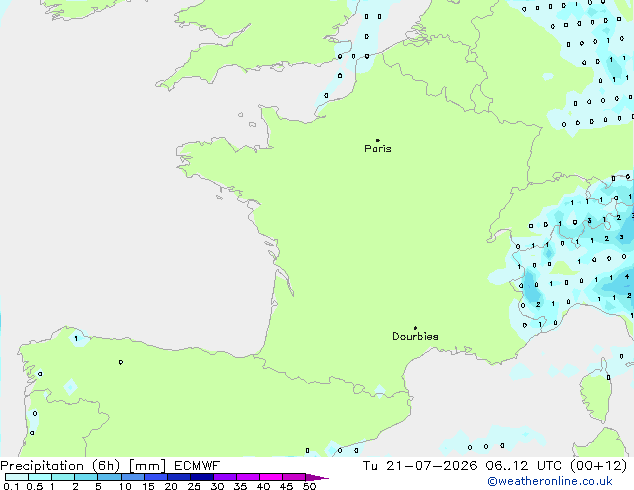Pick the 15–20 mm blue legend swatch
The width and height of the screenshot is (634, 490).
[156, 477]
